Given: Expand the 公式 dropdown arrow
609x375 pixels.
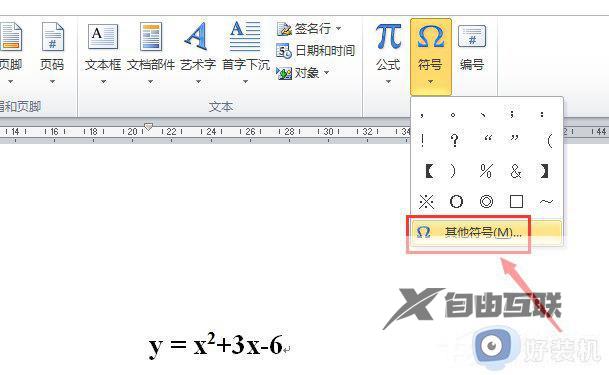Looking at the screenshot, I should 388,82.
